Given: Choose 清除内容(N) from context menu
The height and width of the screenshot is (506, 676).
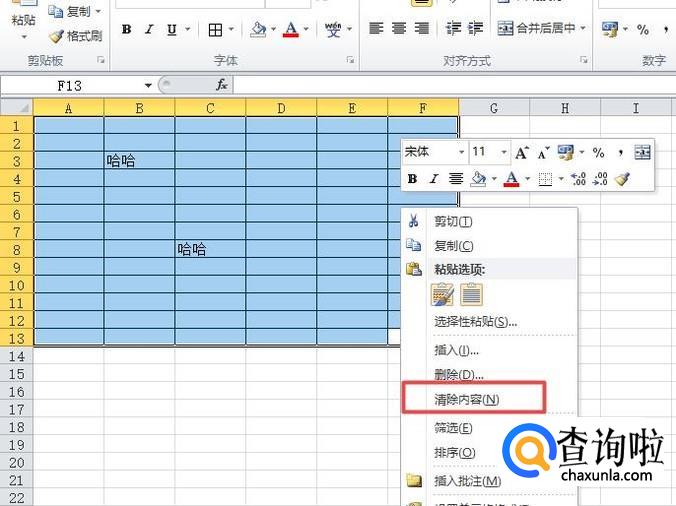Looking at the screenshot, I should pyautogui.click(x=489, y=400).
